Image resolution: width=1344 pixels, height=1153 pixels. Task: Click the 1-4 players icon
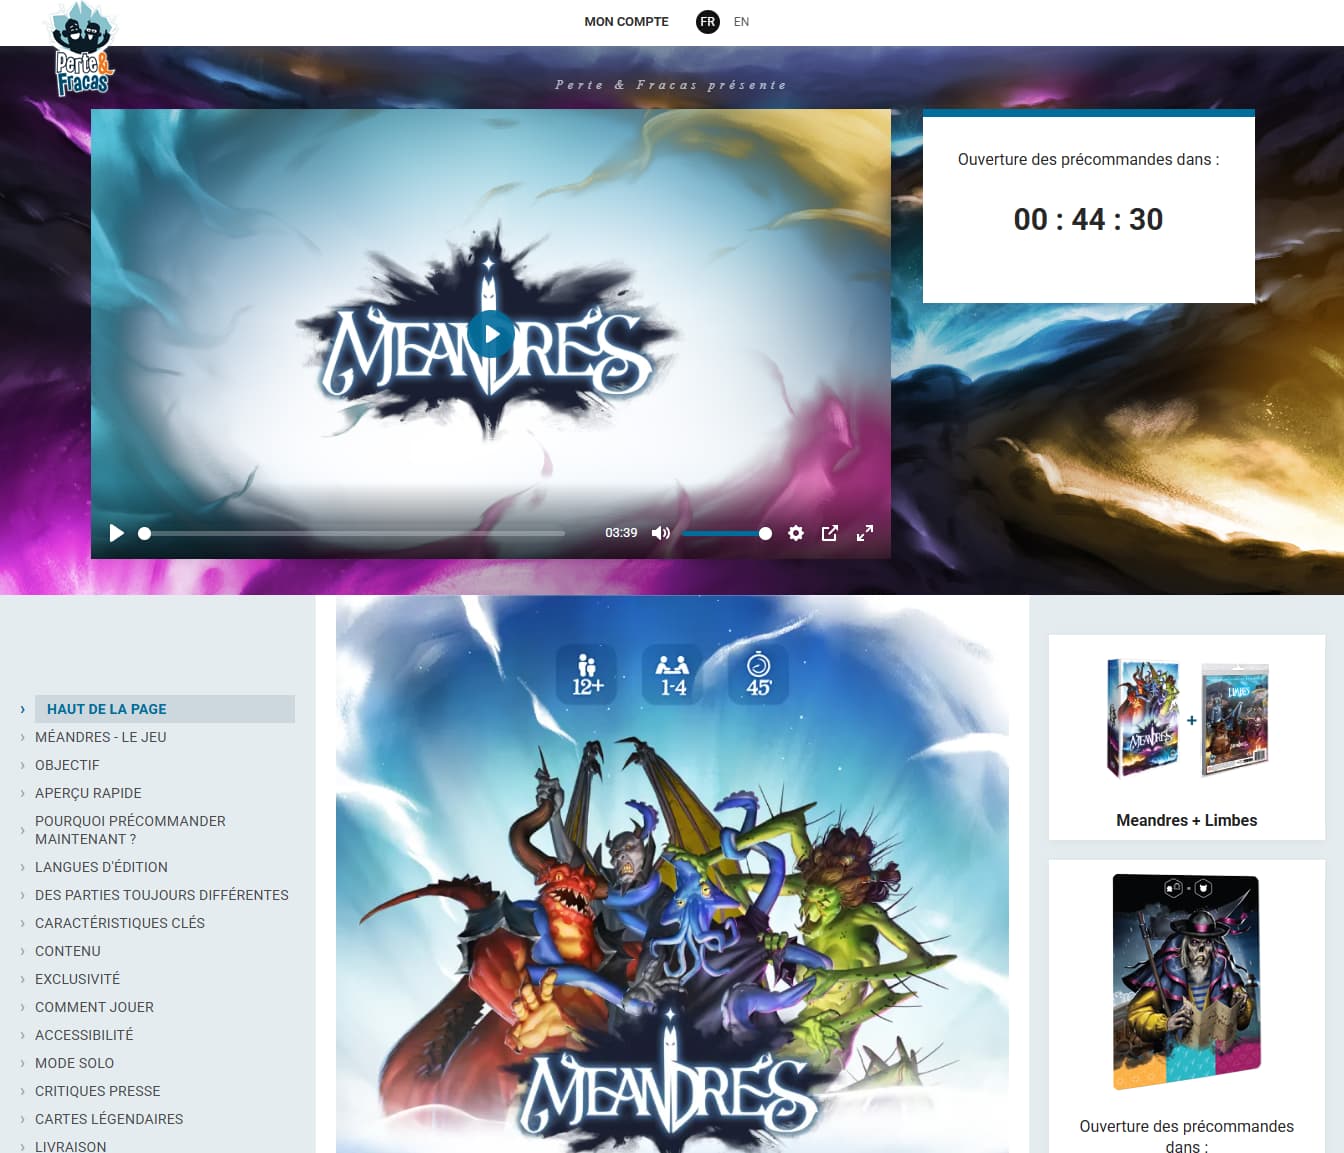[x=672, y=674]
